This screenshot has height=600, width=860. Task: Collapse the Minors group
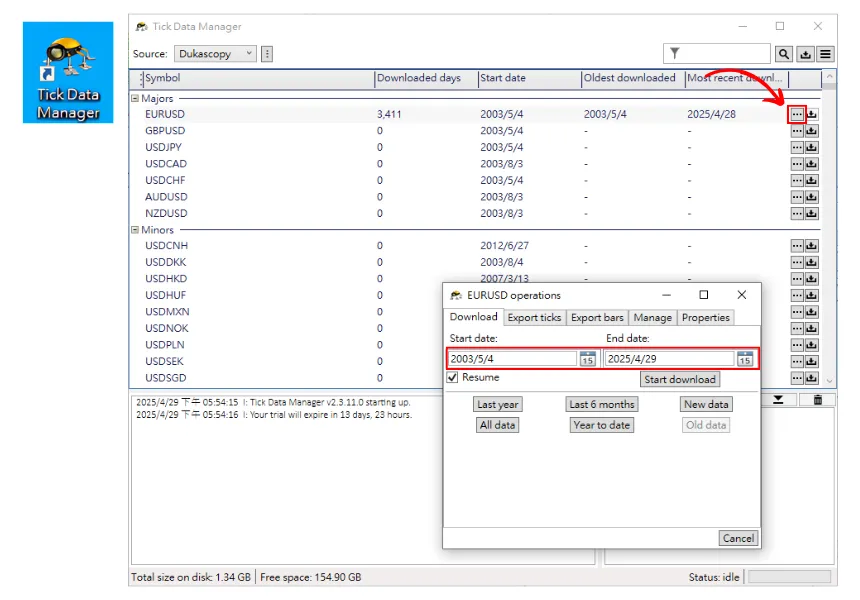(x=135, y=230)
